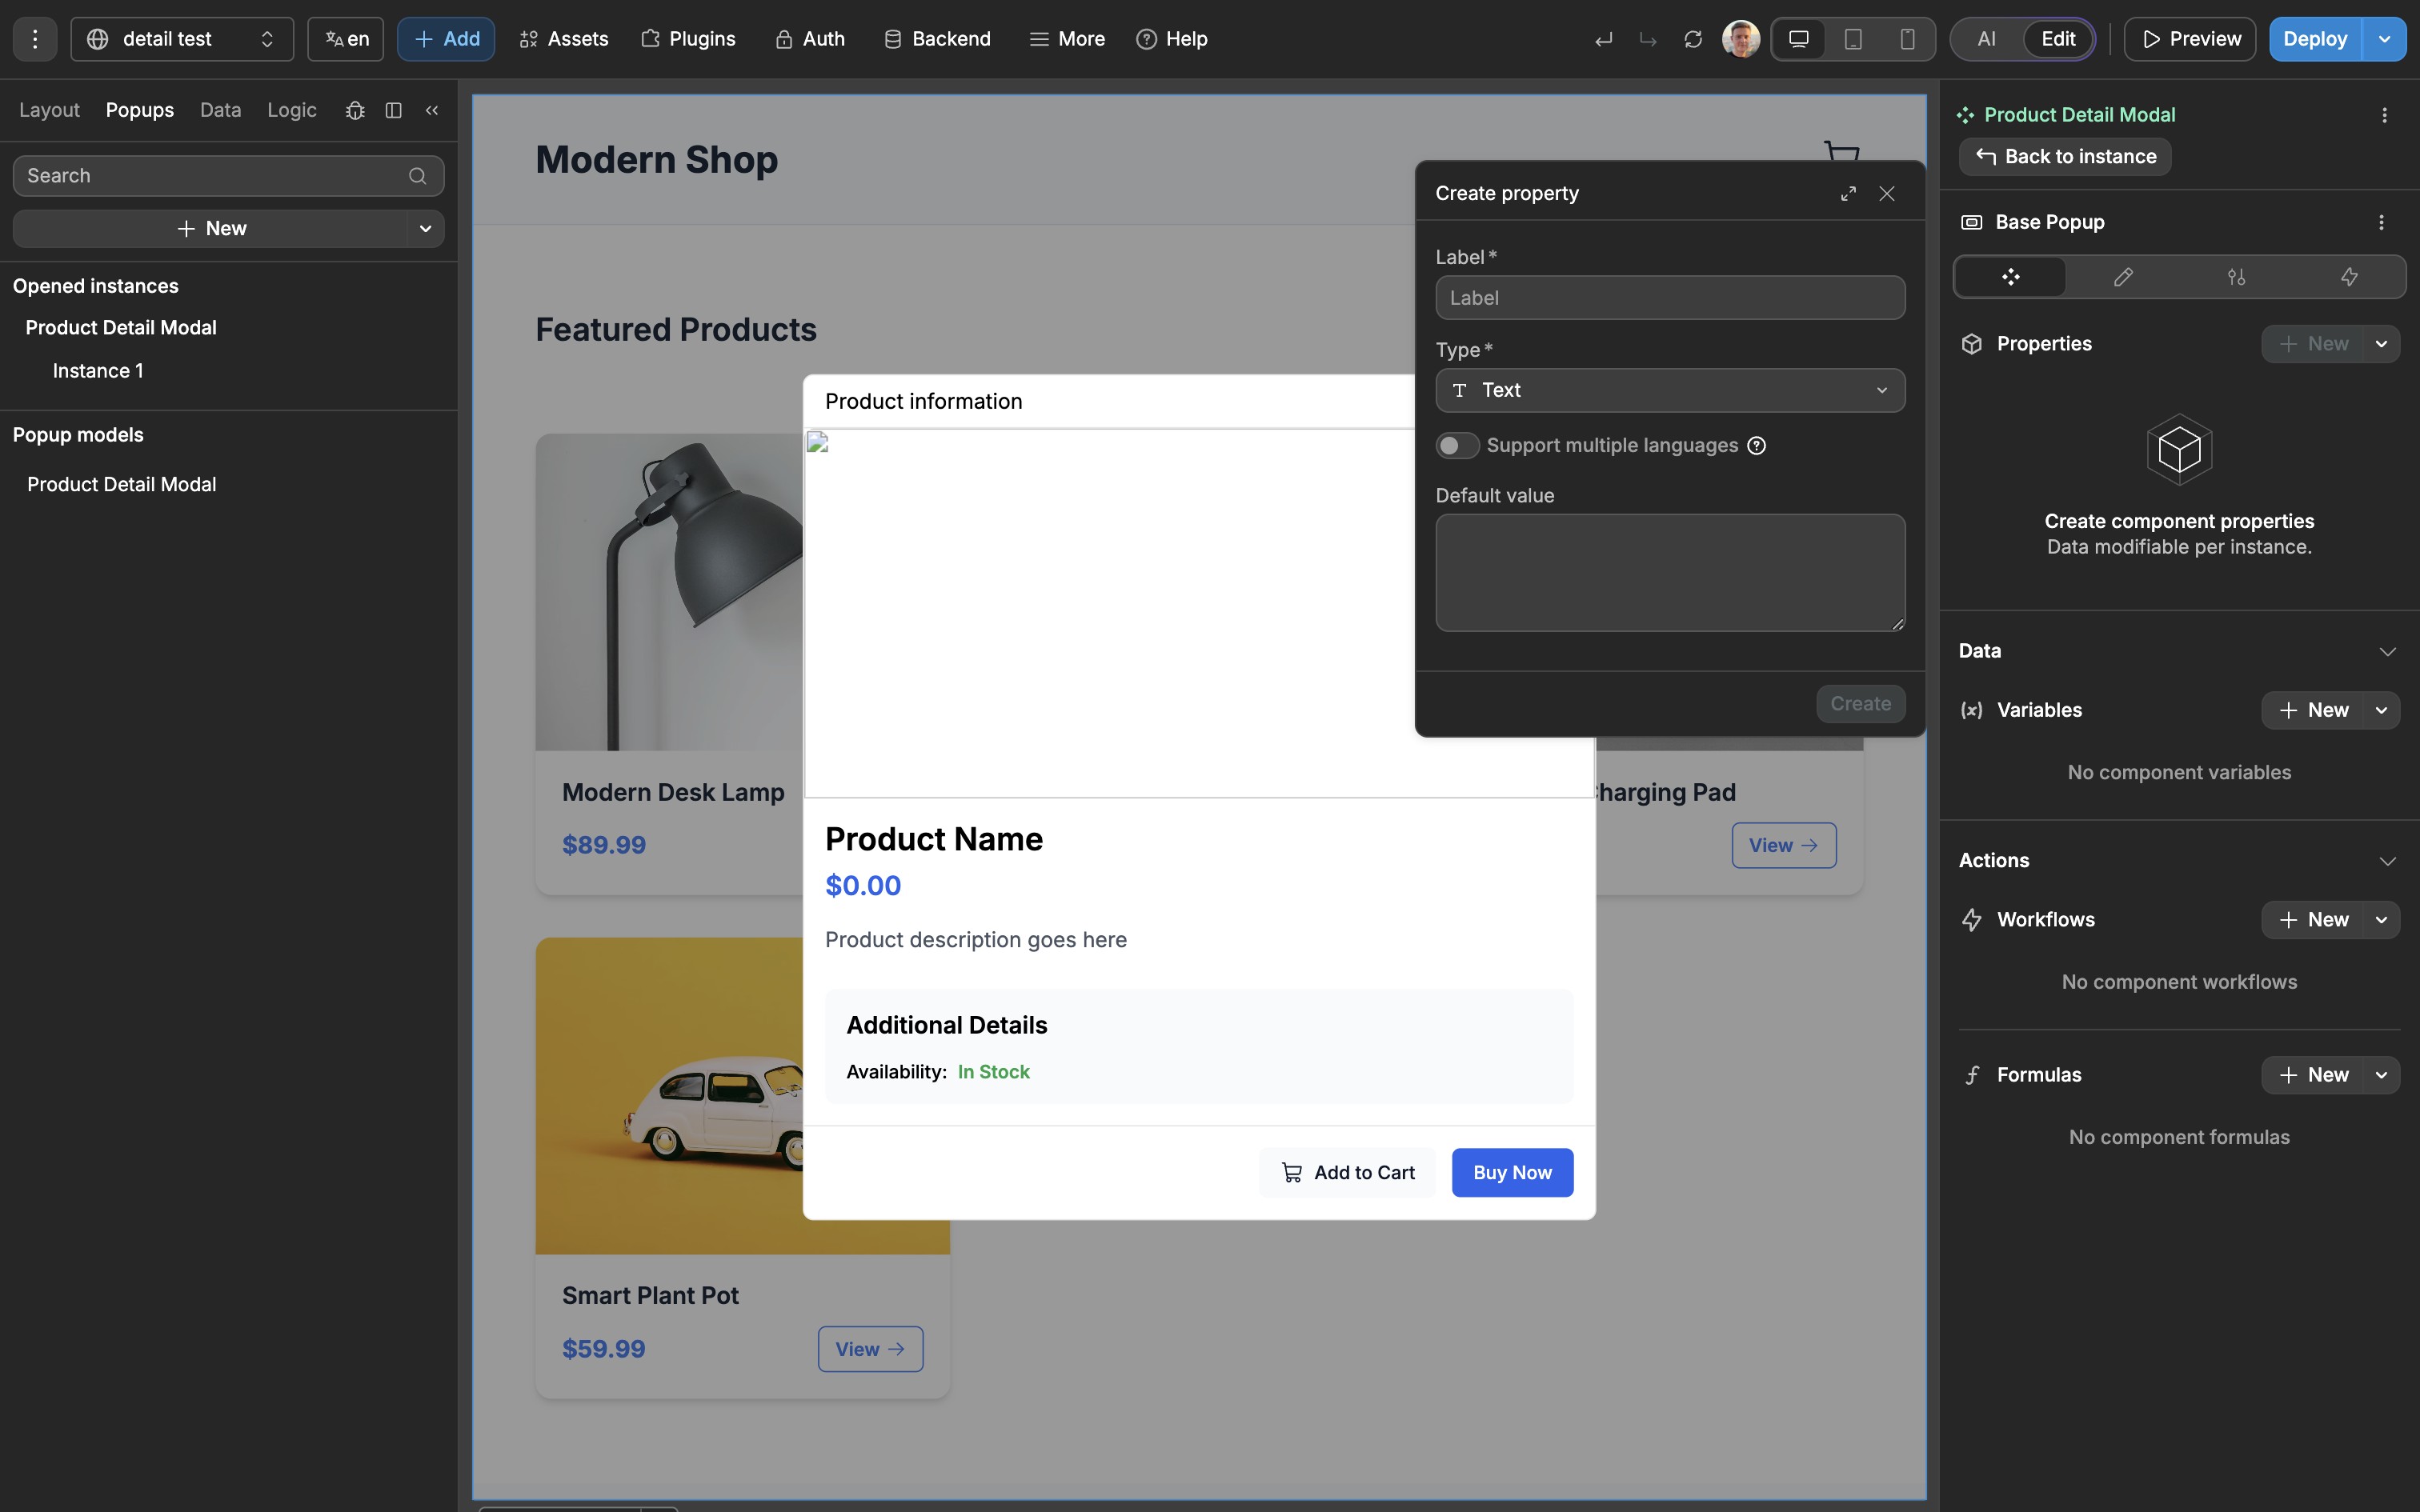Viewport: 2420px width, 1512px height.
Task: Open the Type dropdown showing Text
Action: [1670, 390]
